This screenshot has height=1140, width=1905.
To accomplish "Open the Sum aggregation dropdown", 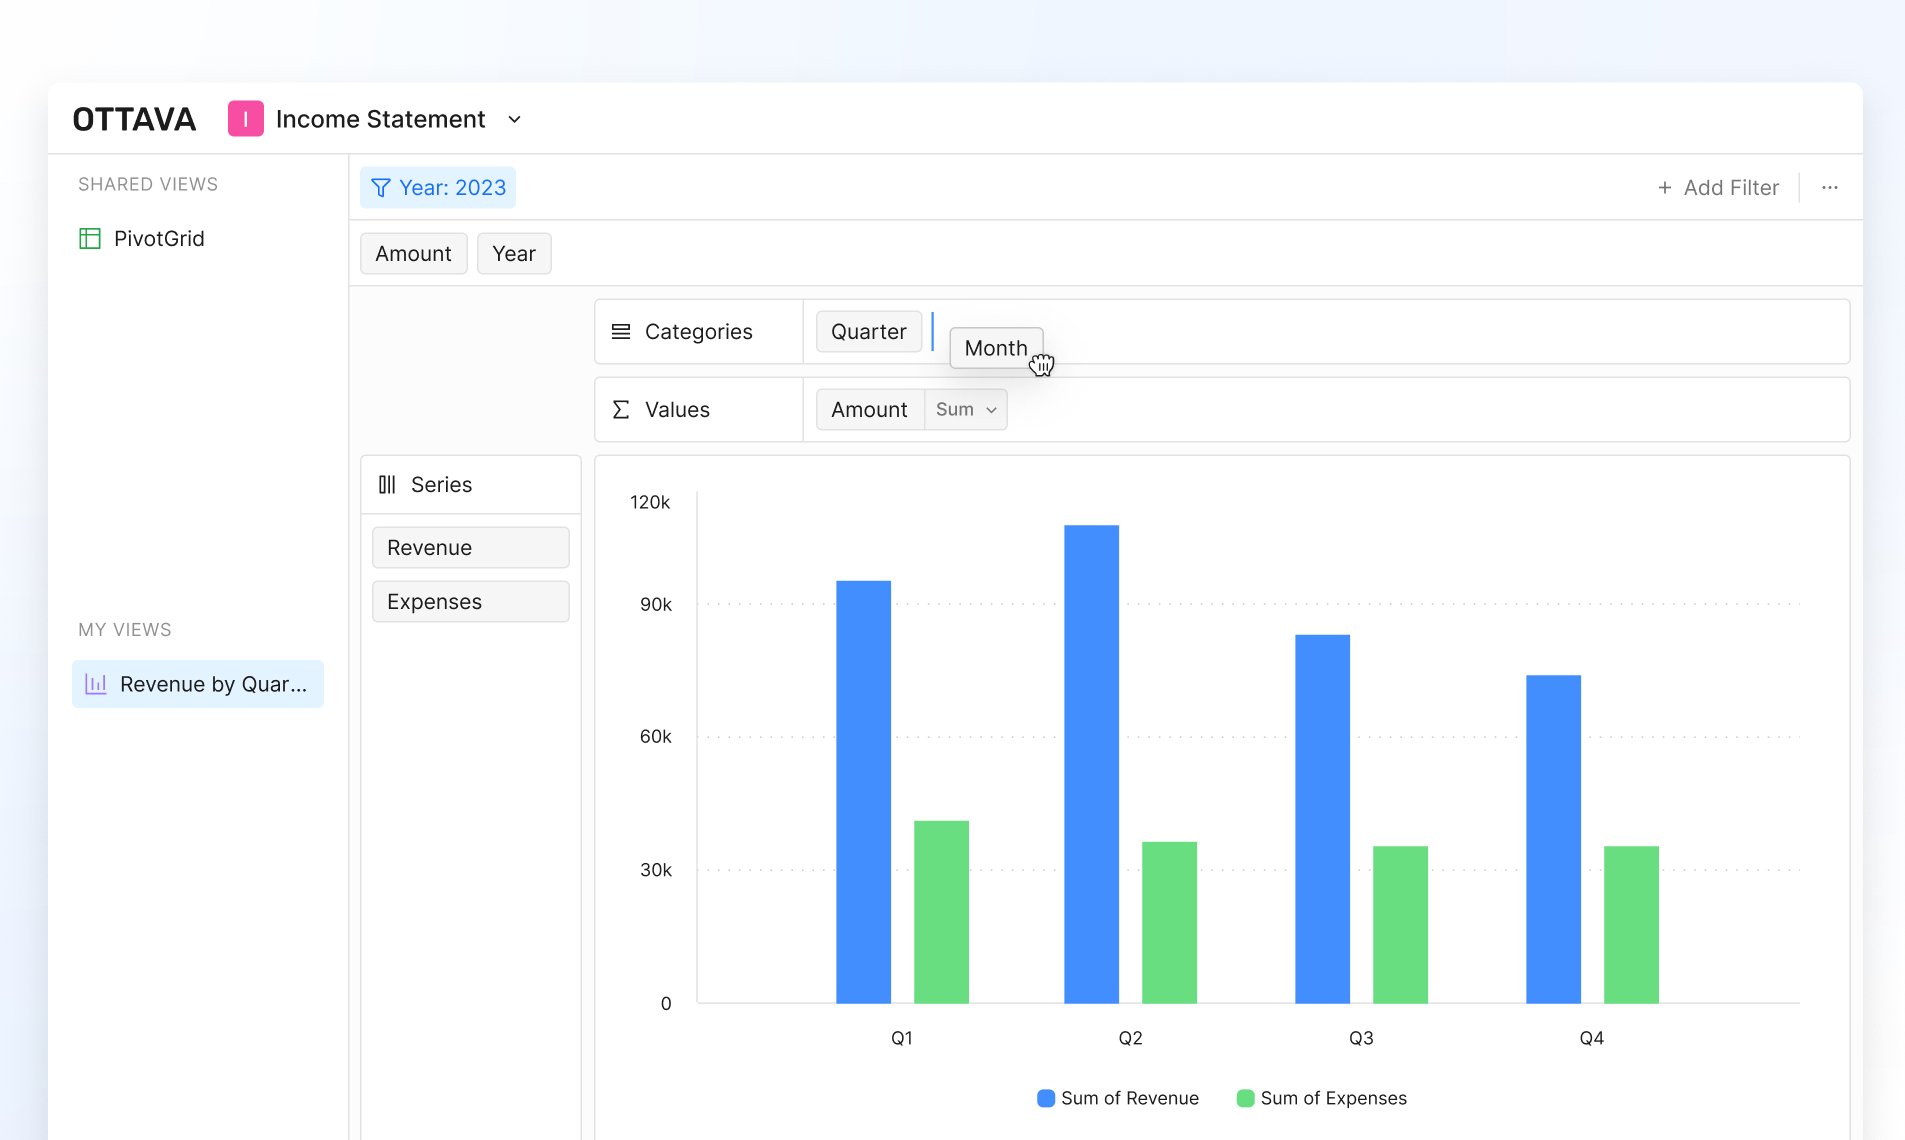I will tap(965, 410).
